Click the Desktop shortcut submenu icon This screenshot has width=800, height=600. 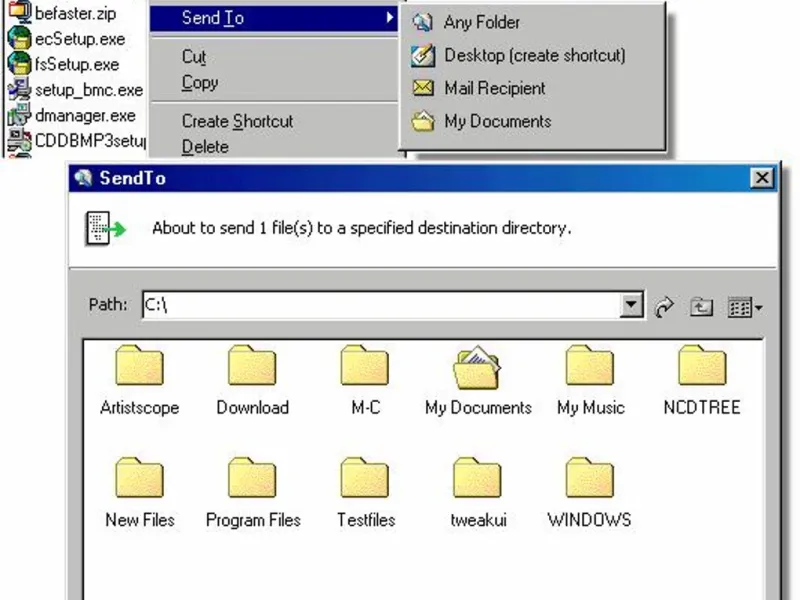point(423,55)
